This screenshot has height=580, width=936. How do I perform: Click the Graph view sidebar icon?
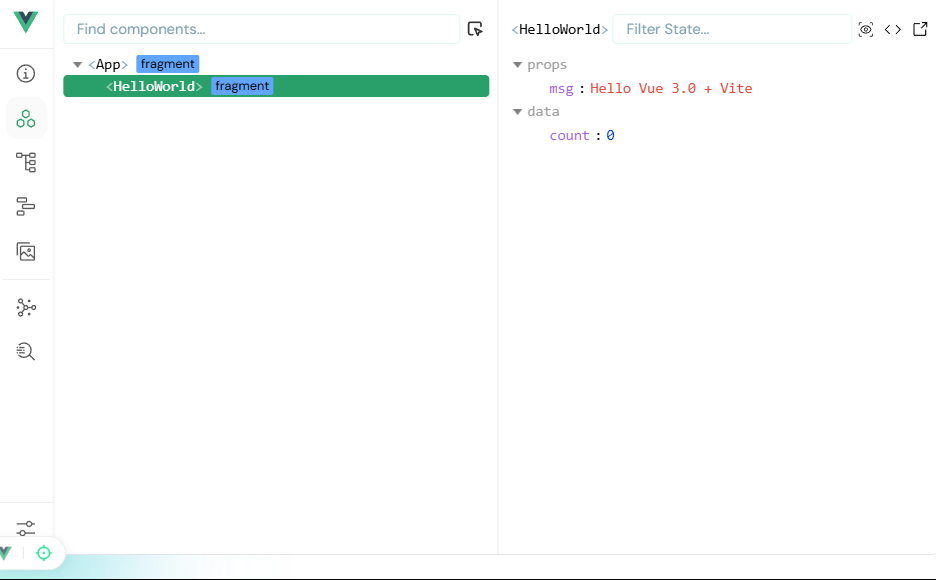coord(26,307)
